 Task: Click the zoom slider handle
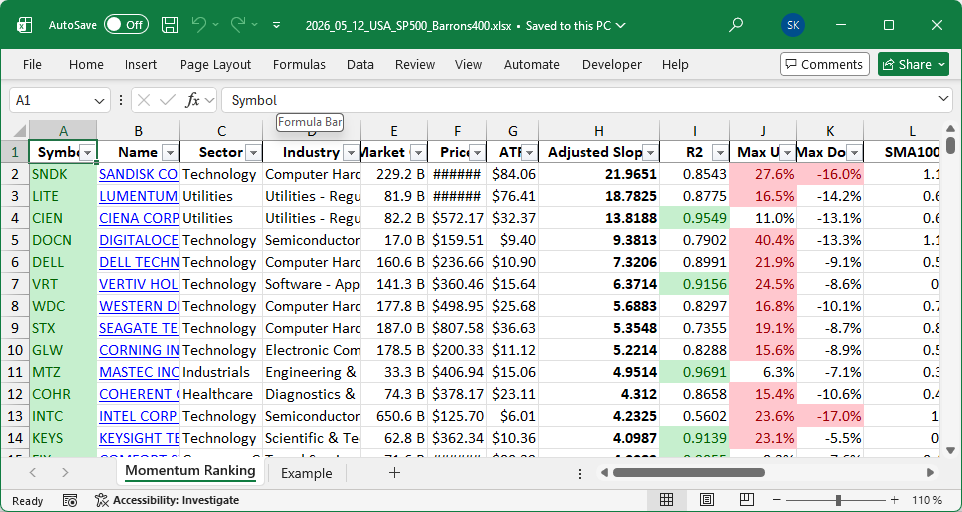click(838, 500)
